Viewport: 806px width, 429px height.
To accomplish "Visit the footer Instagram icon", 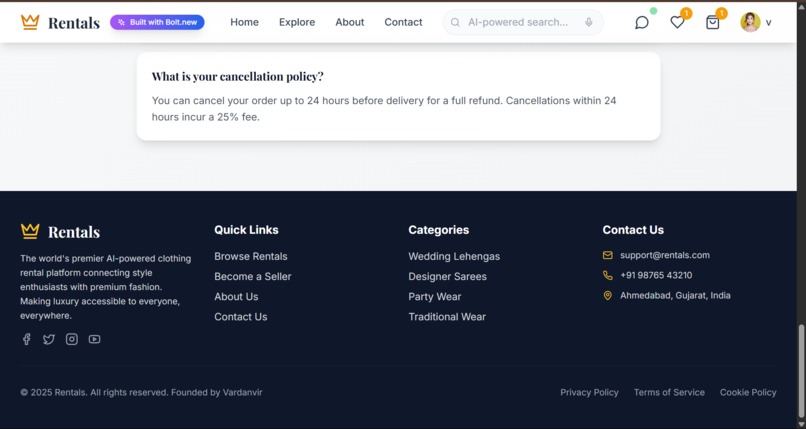I will click(72, 339).
